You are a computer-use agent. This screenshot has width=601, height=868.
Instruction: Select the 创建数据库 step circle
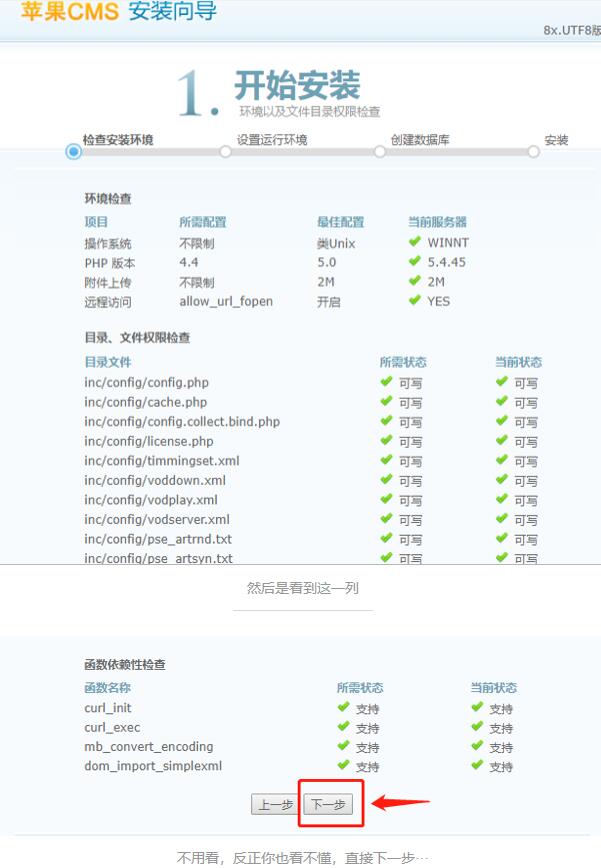click(x=380, y=151)
